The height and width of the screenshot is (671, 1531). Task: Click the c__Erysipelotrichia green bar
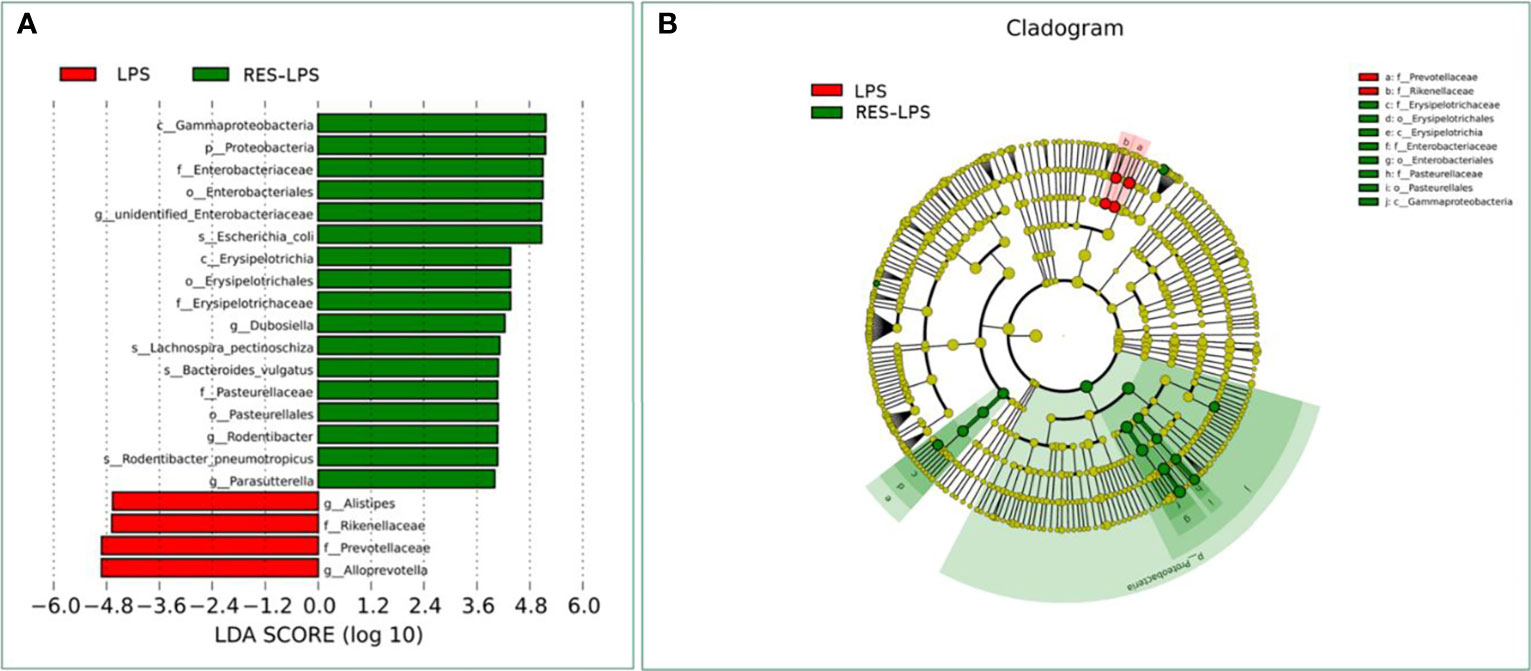415,256
